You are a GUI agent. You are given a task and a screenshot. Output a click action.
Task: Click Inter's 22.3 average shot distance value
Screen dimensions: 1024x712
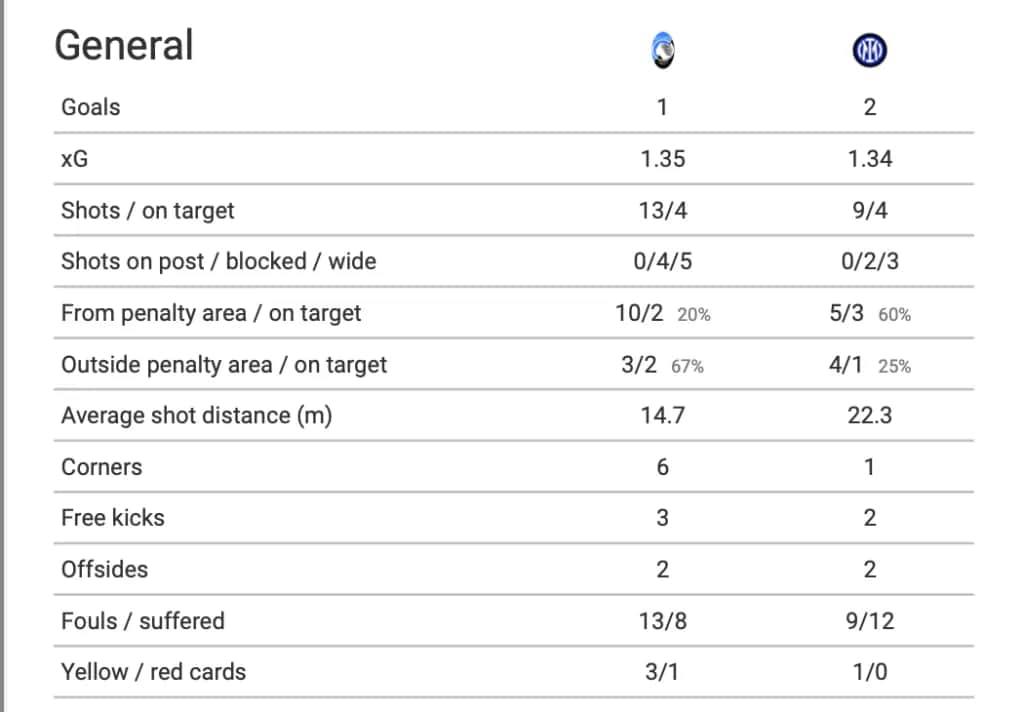(869, 416)
